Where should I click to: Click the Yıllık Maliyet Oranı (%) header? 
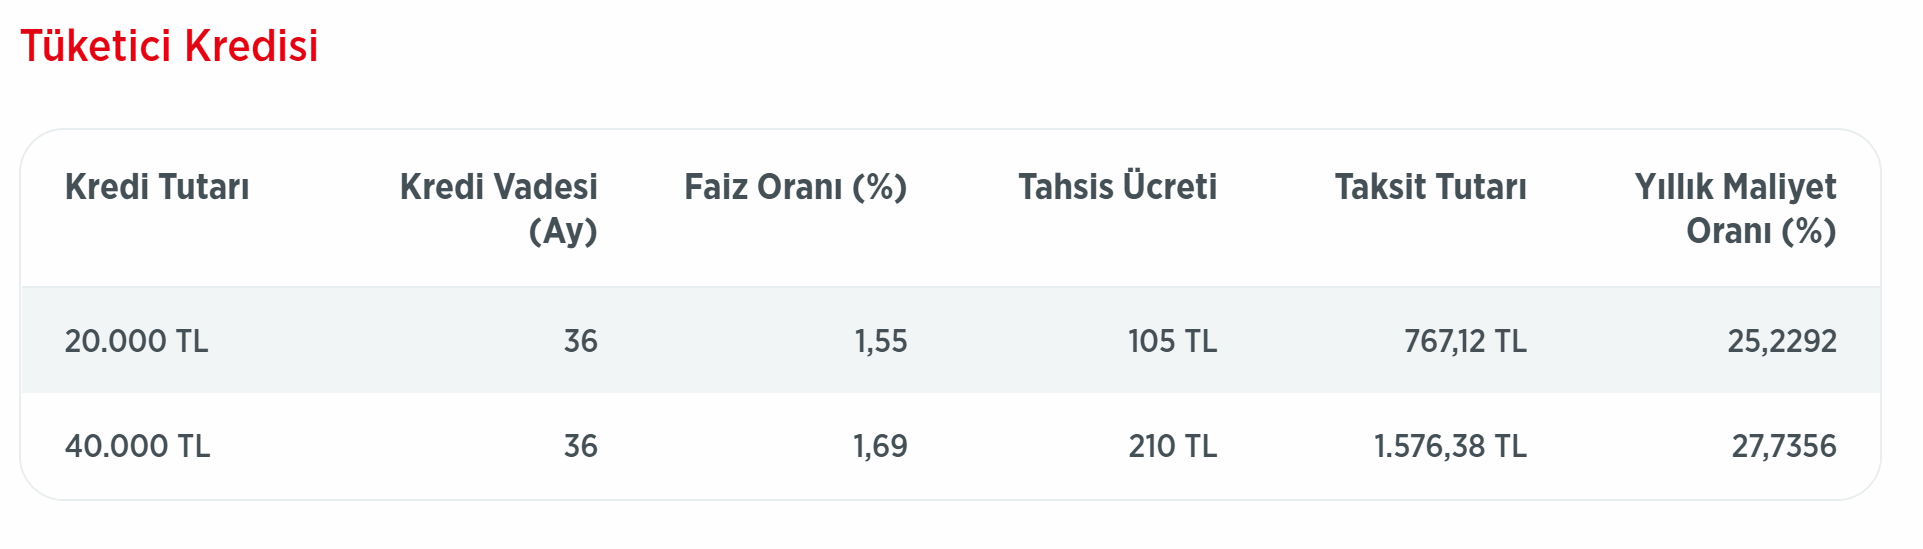[x=1735, y=208]
